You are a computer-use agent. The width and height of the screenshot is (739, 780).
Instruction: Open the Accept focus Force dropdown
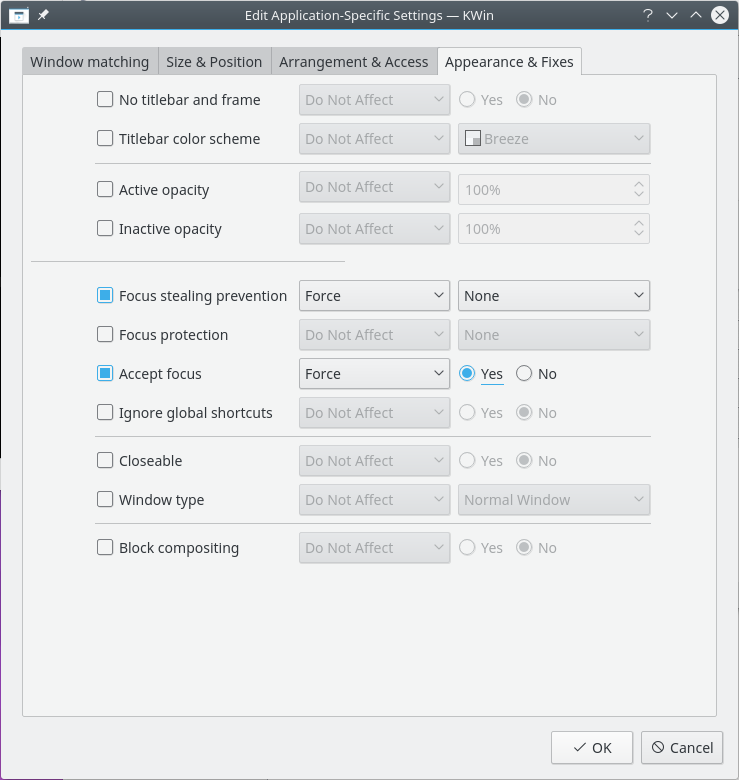click(374, 374)
